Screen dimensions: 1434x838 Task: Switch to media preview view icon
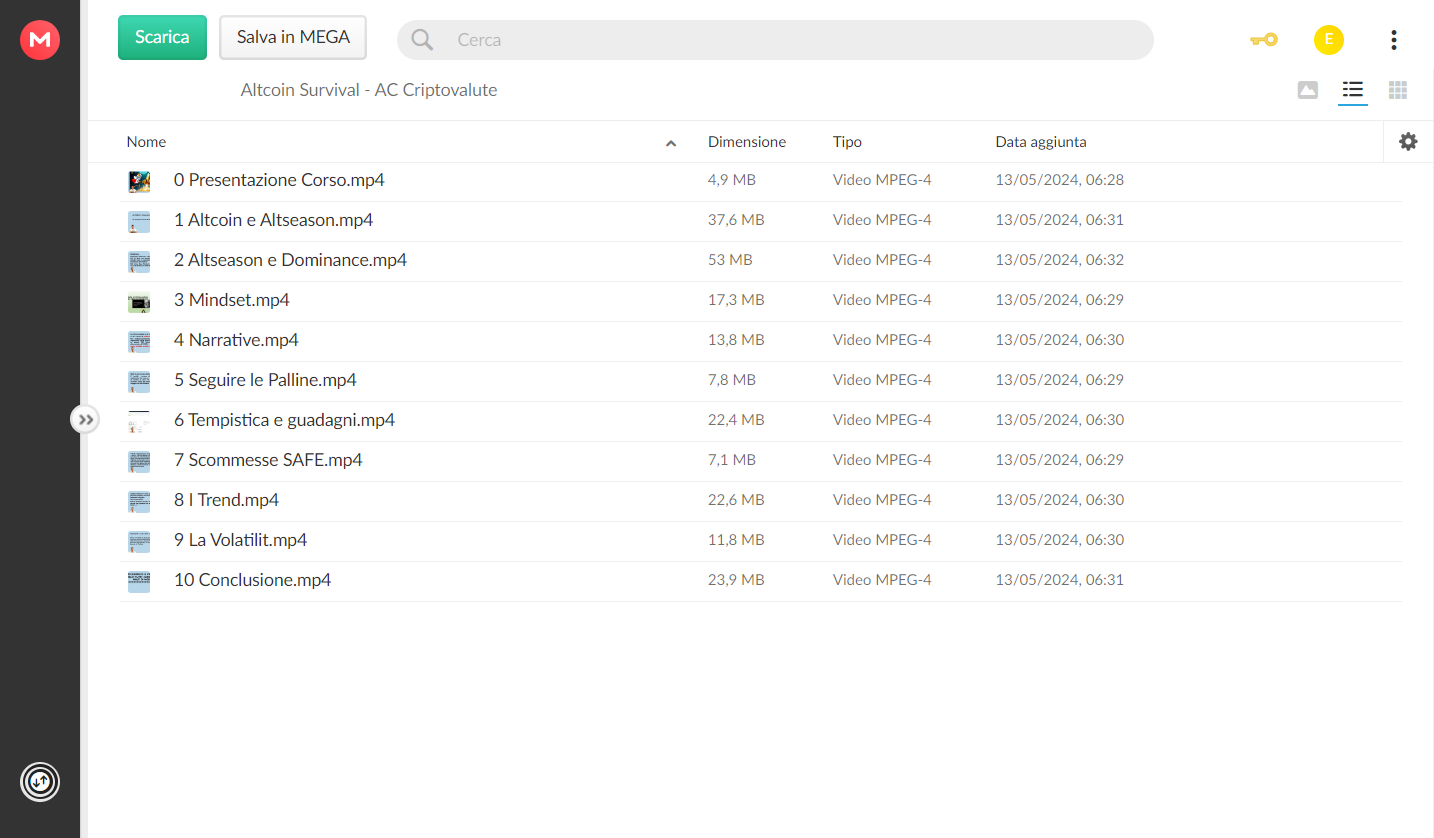click(x=1307, y=90)
